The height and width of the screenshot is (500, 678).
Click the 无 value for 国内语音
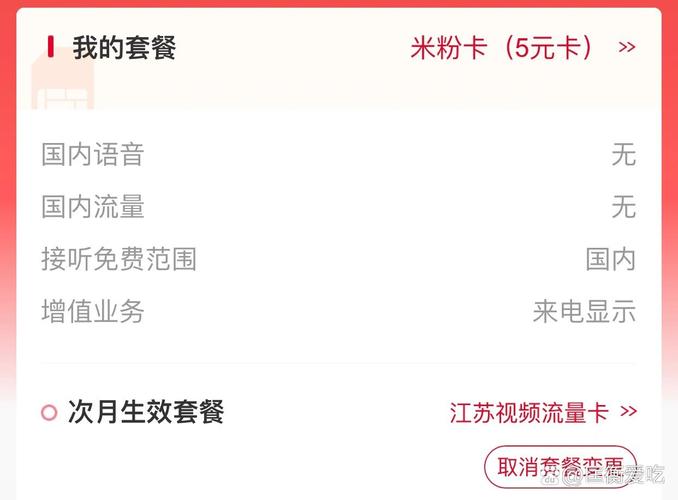(x=623, y=154)
